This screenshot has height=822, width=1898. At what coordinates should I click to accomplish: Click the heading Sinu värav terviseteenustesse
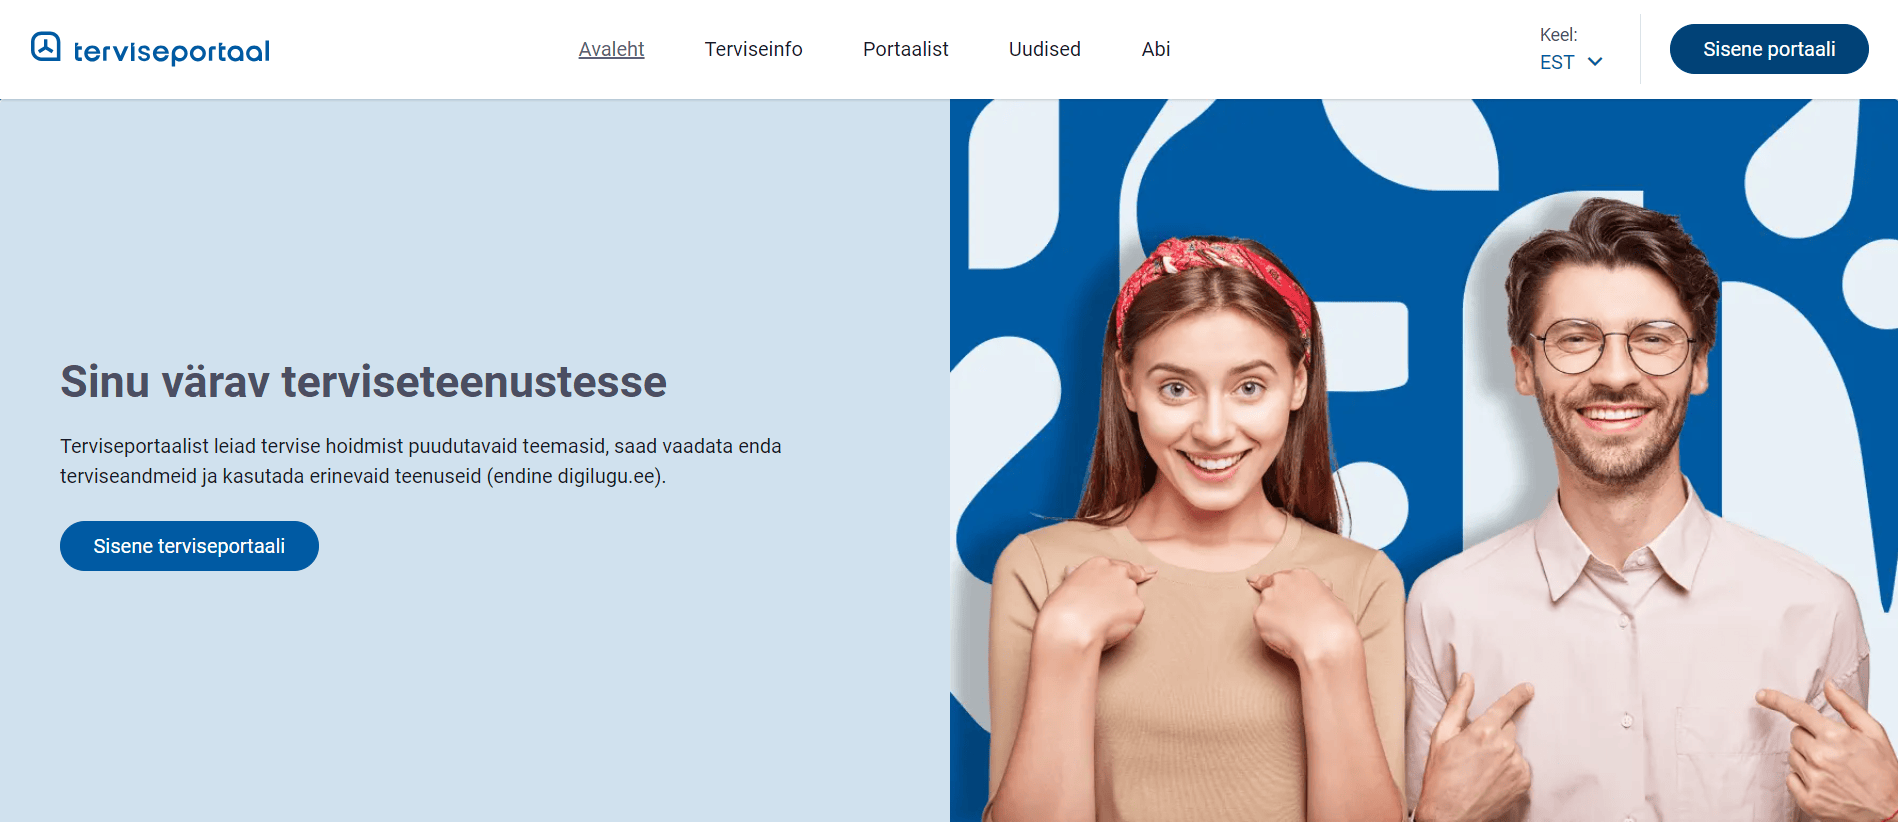(x=363, y=382)
